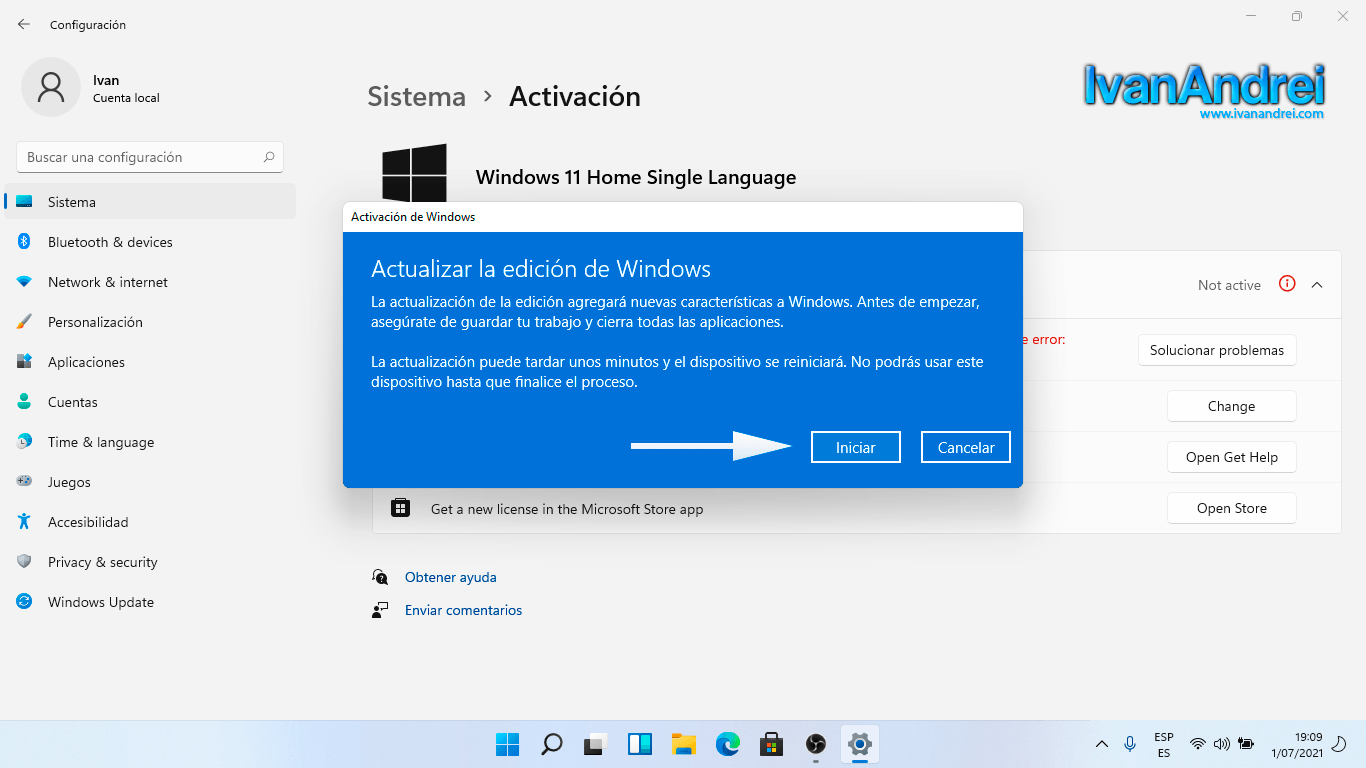Image resolution: width=1366 pixels, height=768 pixels.
Task: Open Accesibilidad settings
Action: pos(150,522)
